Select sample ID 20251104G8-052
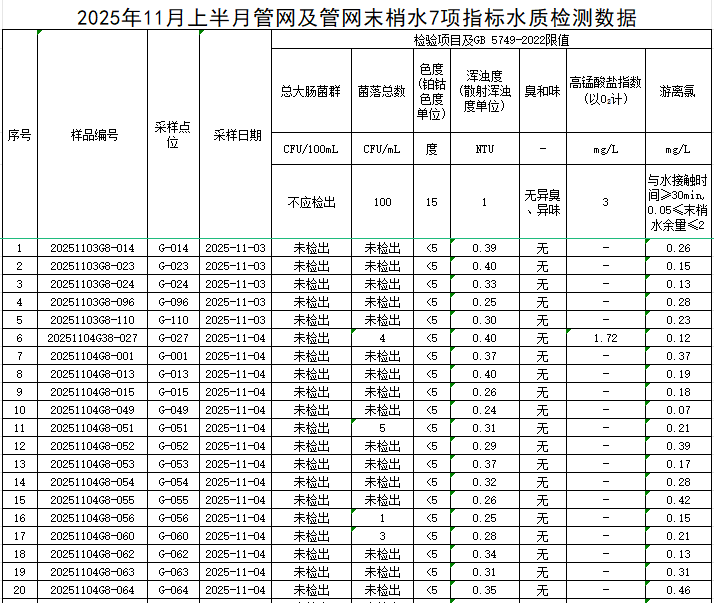This screenshot has height=603, width=714. [92, 446]
